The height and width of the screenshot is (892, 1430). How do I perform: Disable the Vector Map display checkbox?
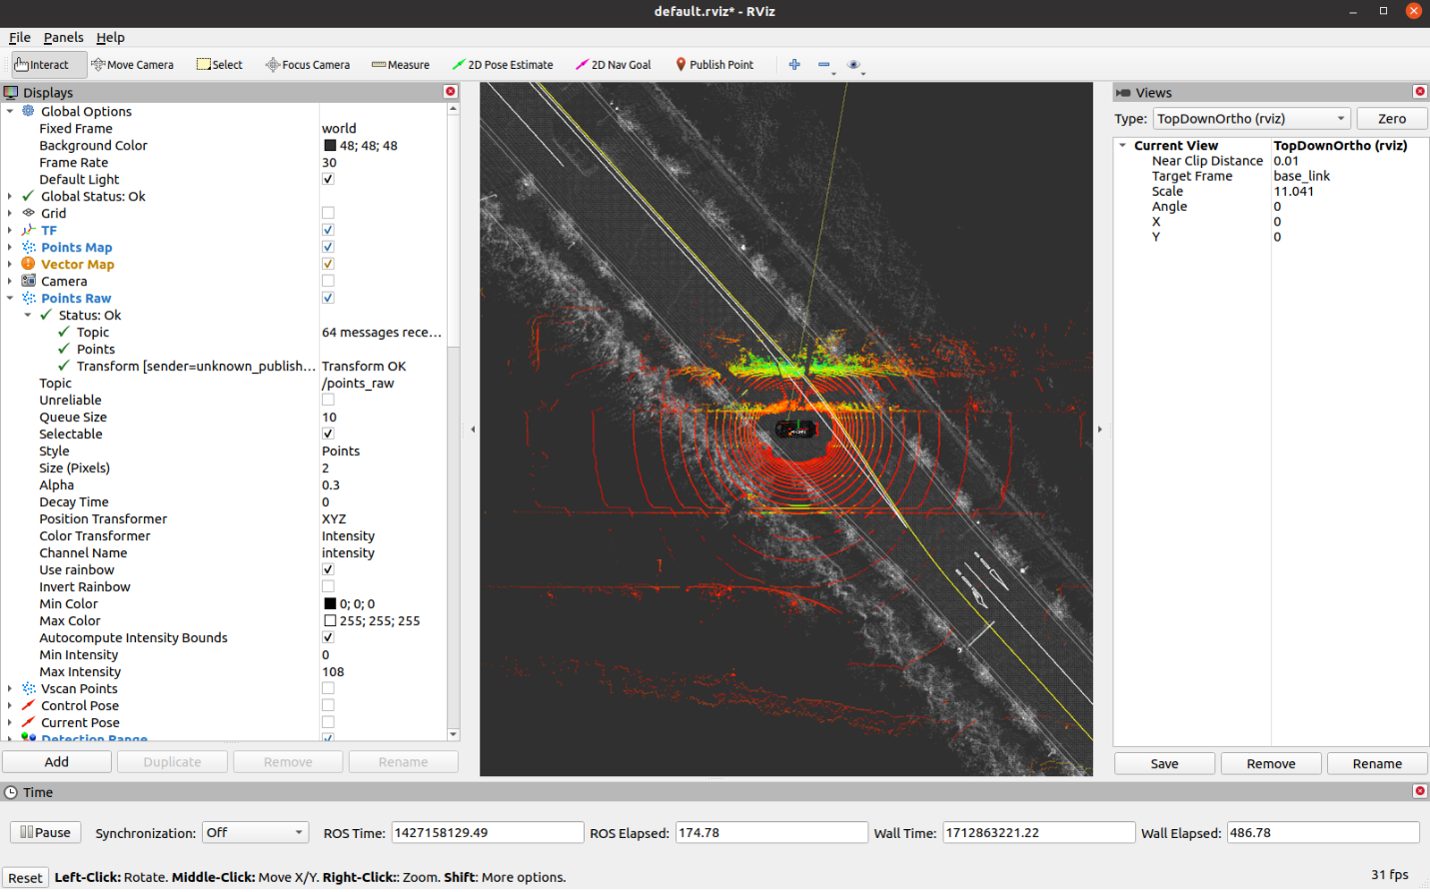click(x=328, y=264)
